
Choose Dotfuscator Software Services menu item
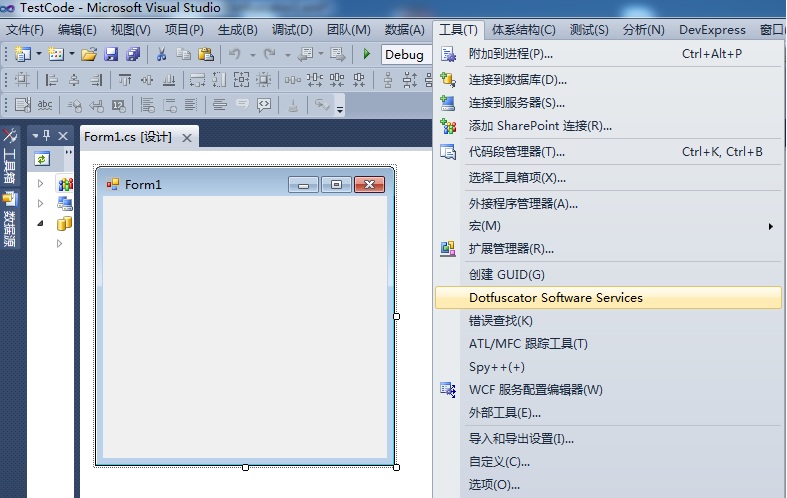[608, 298]
